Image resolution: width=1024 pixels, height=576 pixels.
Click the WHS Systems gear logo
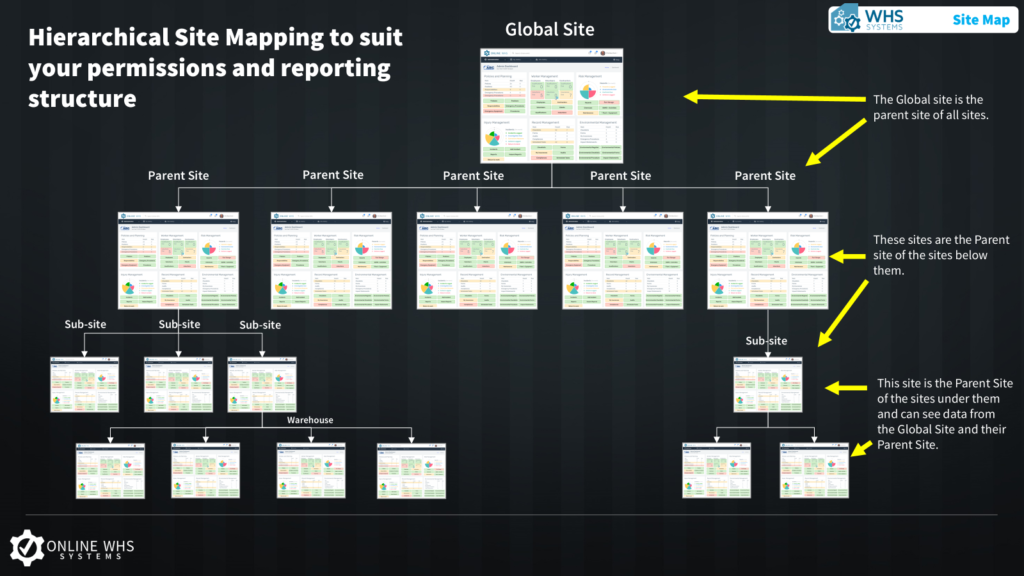845,19
